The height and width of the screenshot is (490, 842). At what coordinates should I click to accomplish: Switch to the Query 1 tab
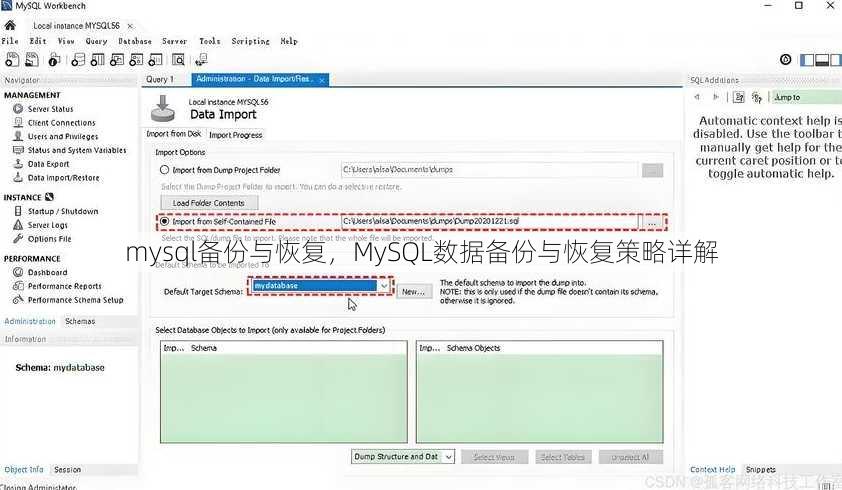(160, 80)
